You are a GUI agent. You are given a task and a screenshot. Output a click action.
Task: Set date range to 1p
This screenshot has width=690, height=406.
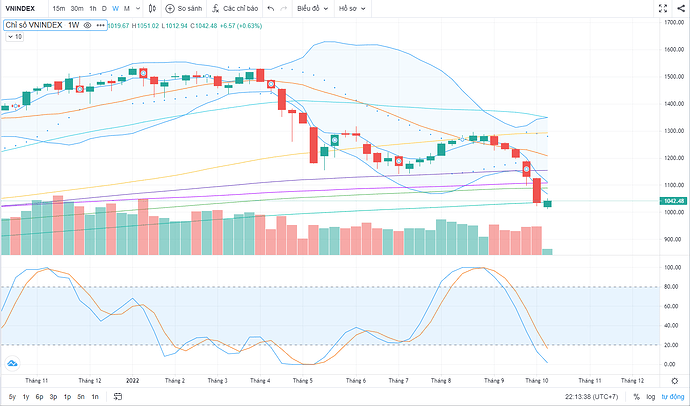point(67,397)
